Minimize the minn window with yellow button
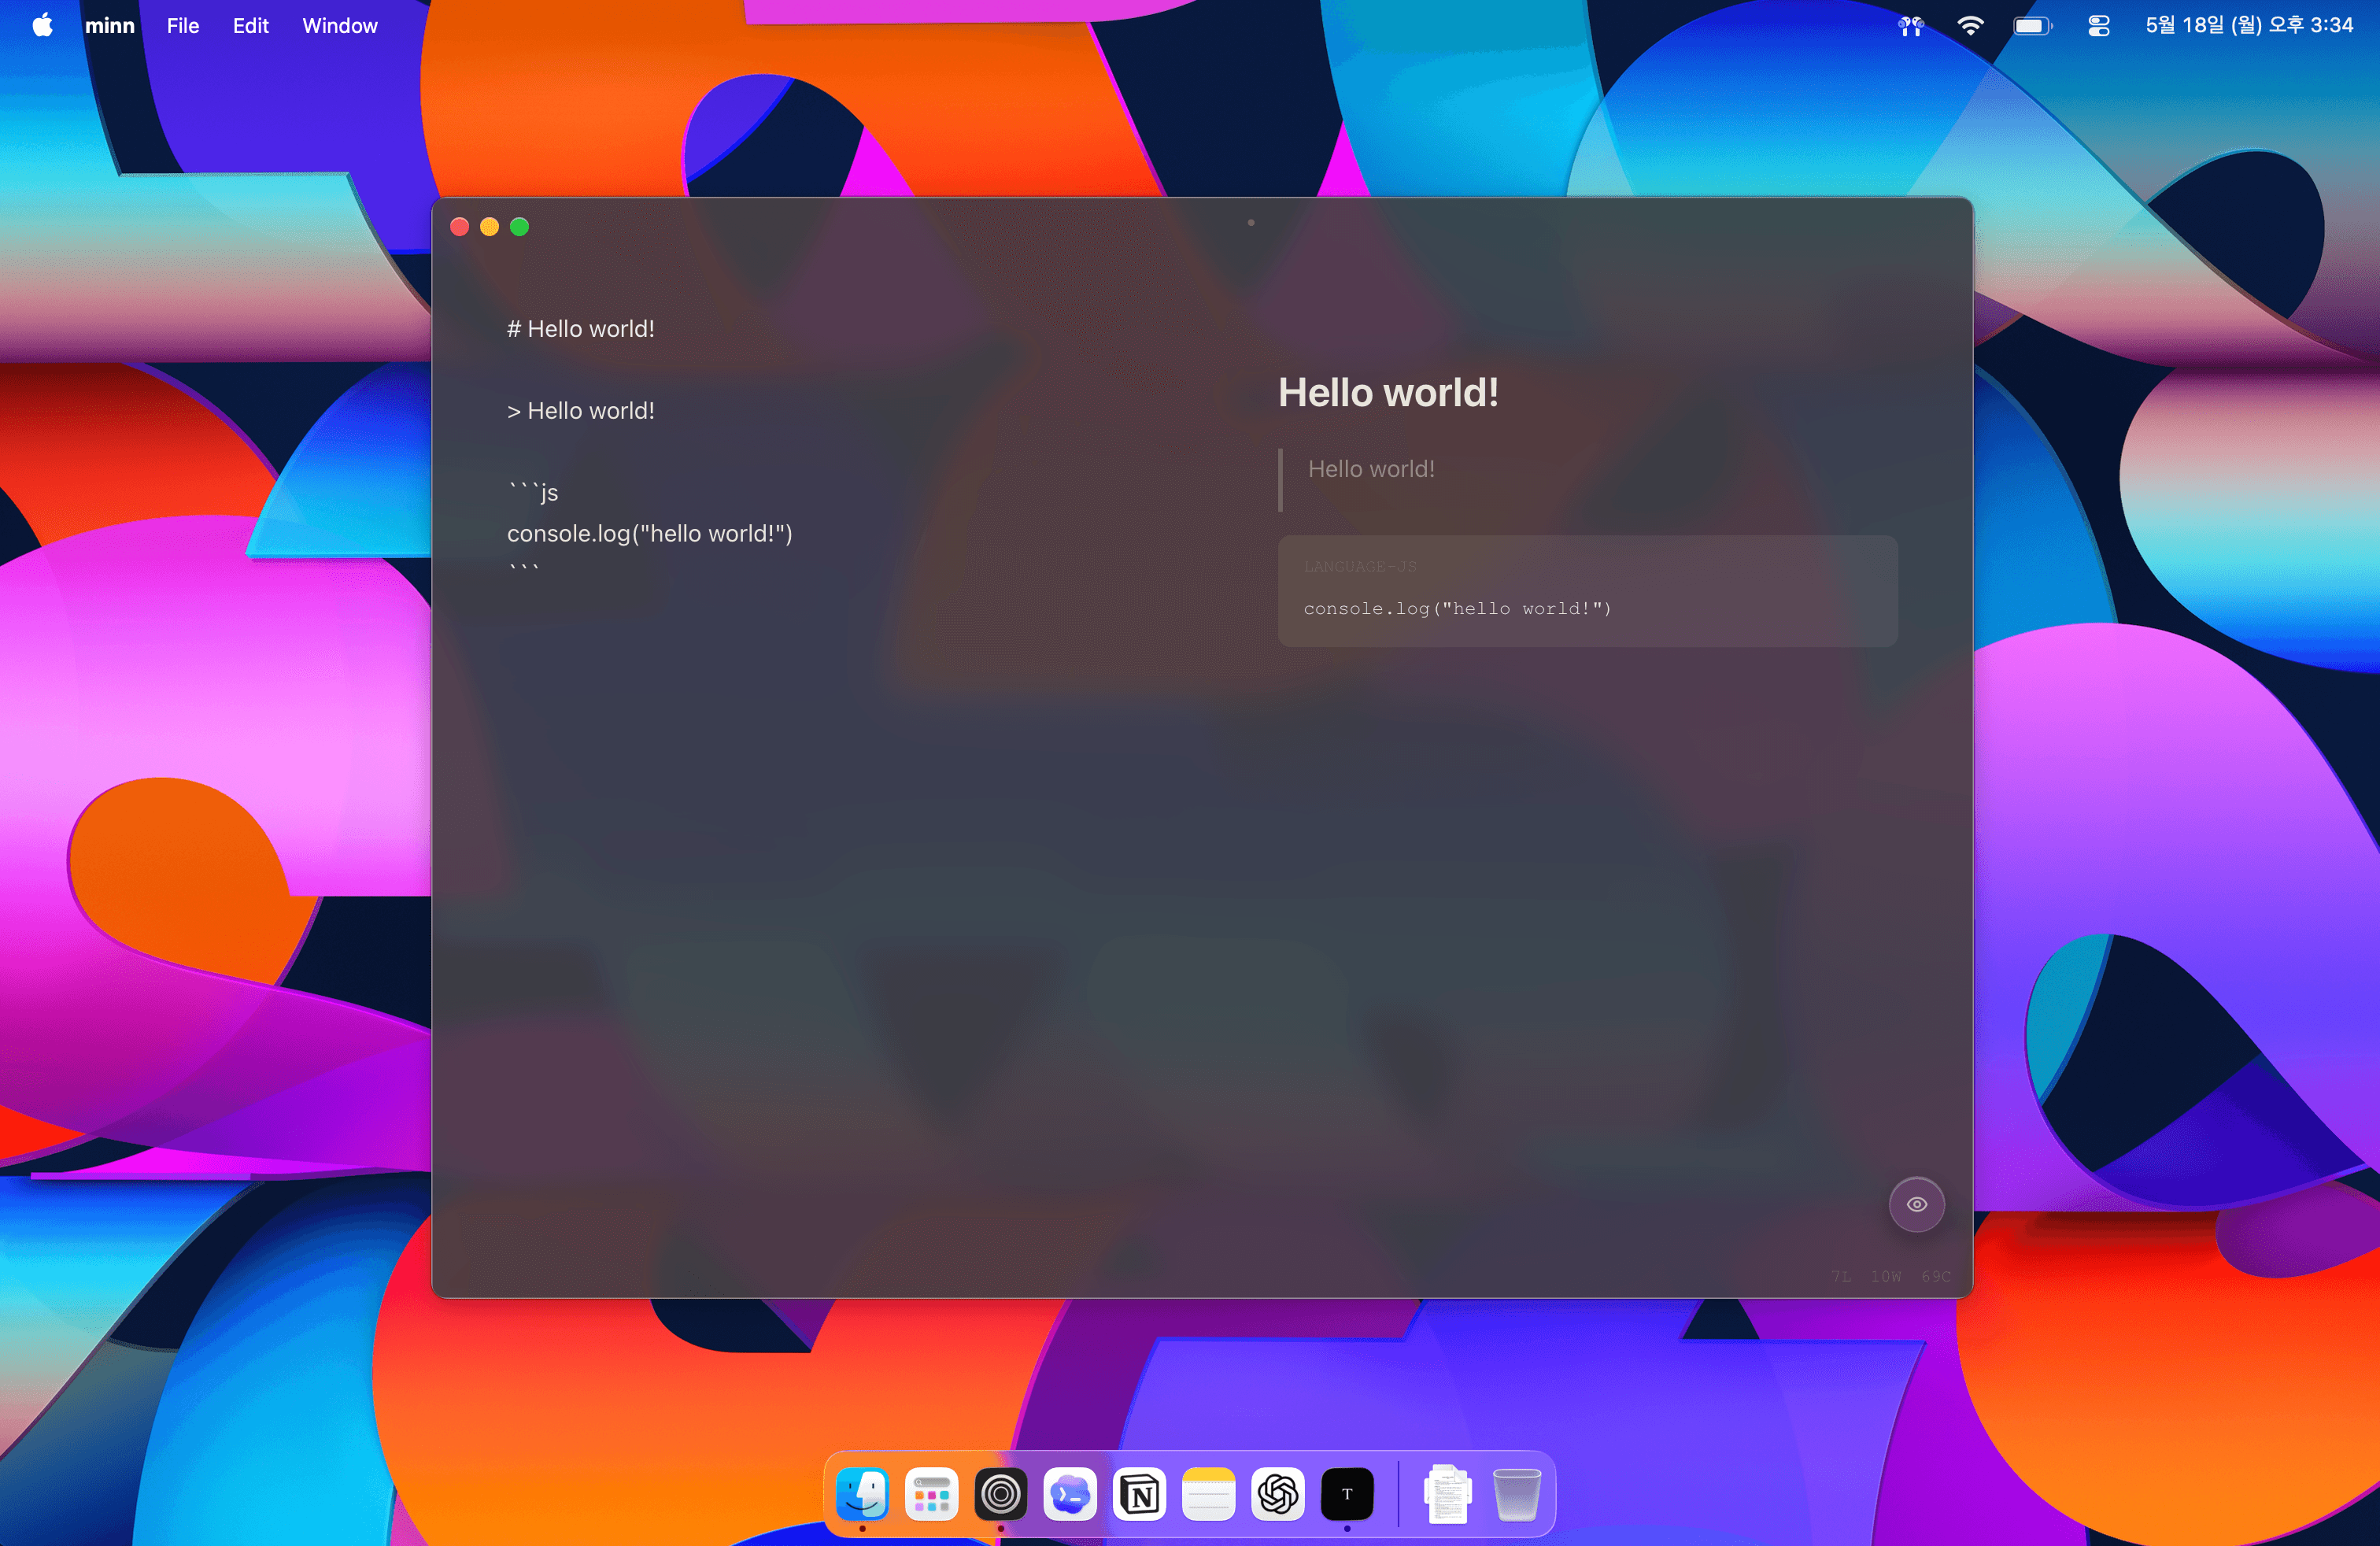 coord(490,227)
